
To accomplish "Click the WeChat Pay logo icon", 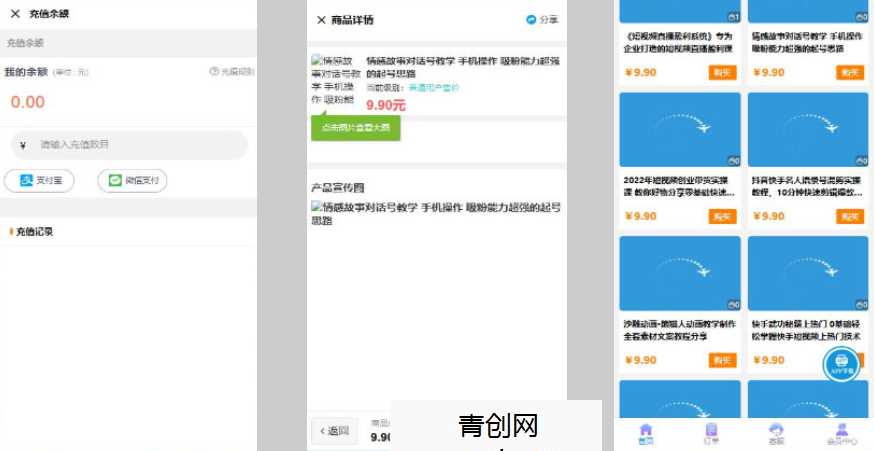I will (115, 181).
